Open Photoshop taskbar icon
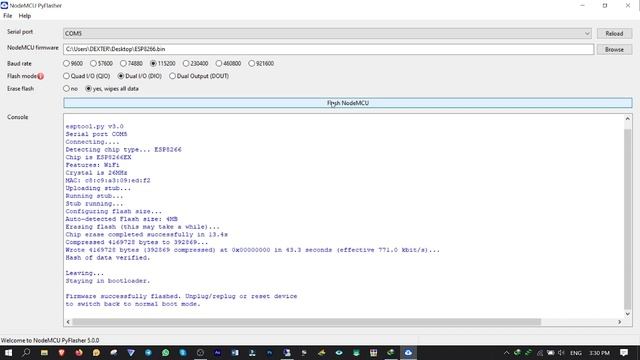Viewport: 640px width, 360px height. pos(269,353)
